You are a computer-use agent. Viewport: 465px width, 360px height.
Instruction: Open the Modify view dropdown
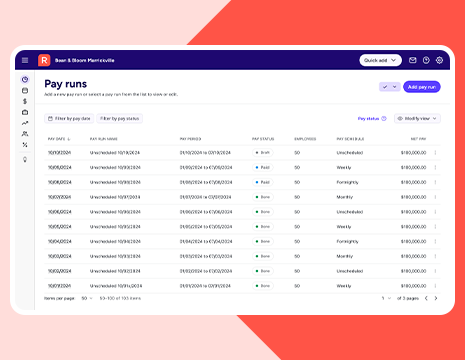point(417,118)
